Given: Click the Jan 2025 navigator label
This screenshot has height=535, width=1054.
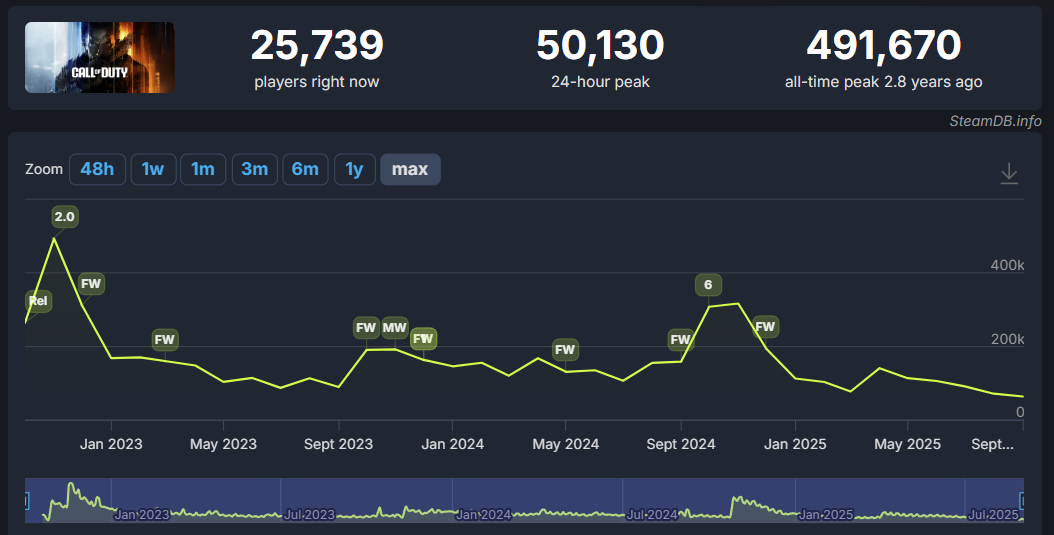Looking at the screenshot, I should click(x=825, y=515).
